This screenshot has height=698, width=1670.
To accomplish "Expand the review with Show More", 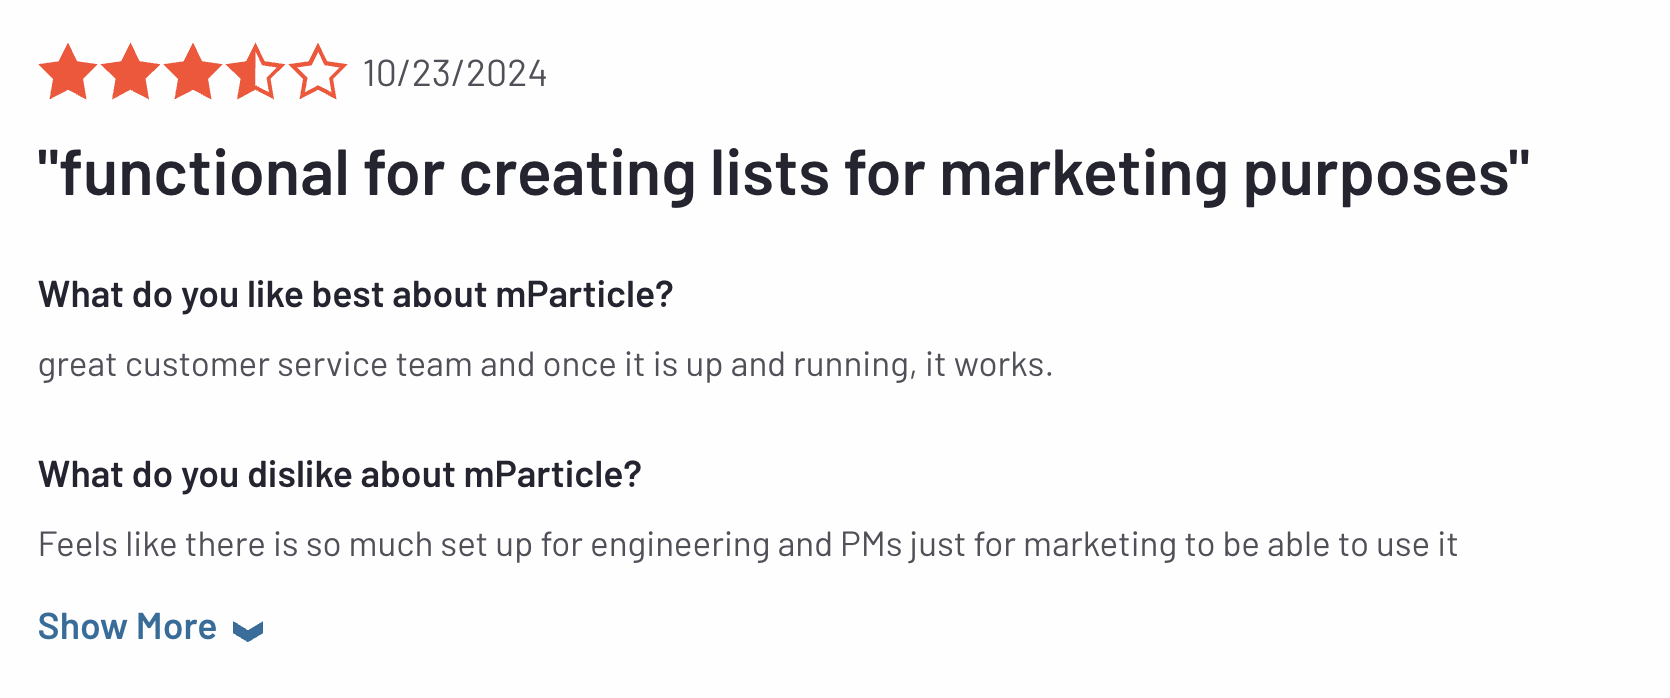I will point(151,627).
